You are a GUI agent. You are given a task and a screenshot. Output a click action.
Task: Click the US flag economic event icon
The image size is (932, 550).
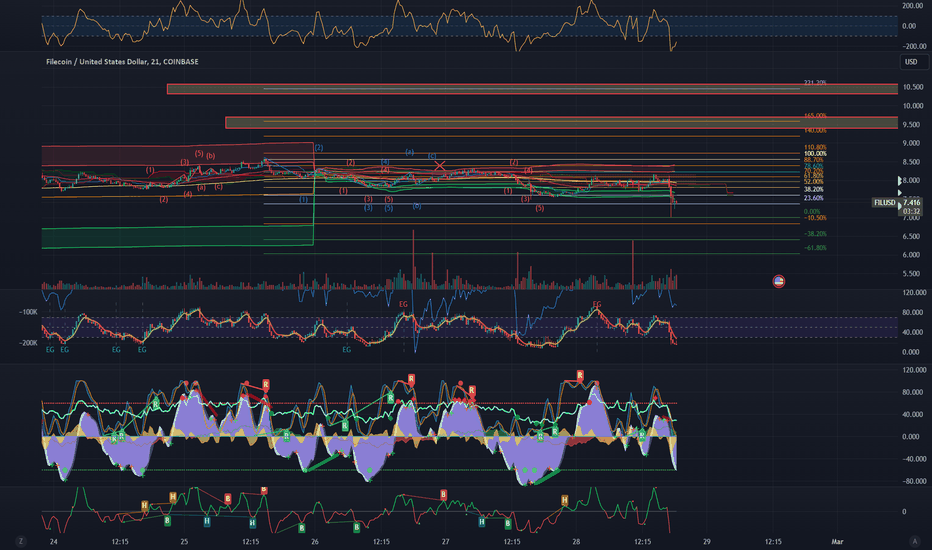779,281
